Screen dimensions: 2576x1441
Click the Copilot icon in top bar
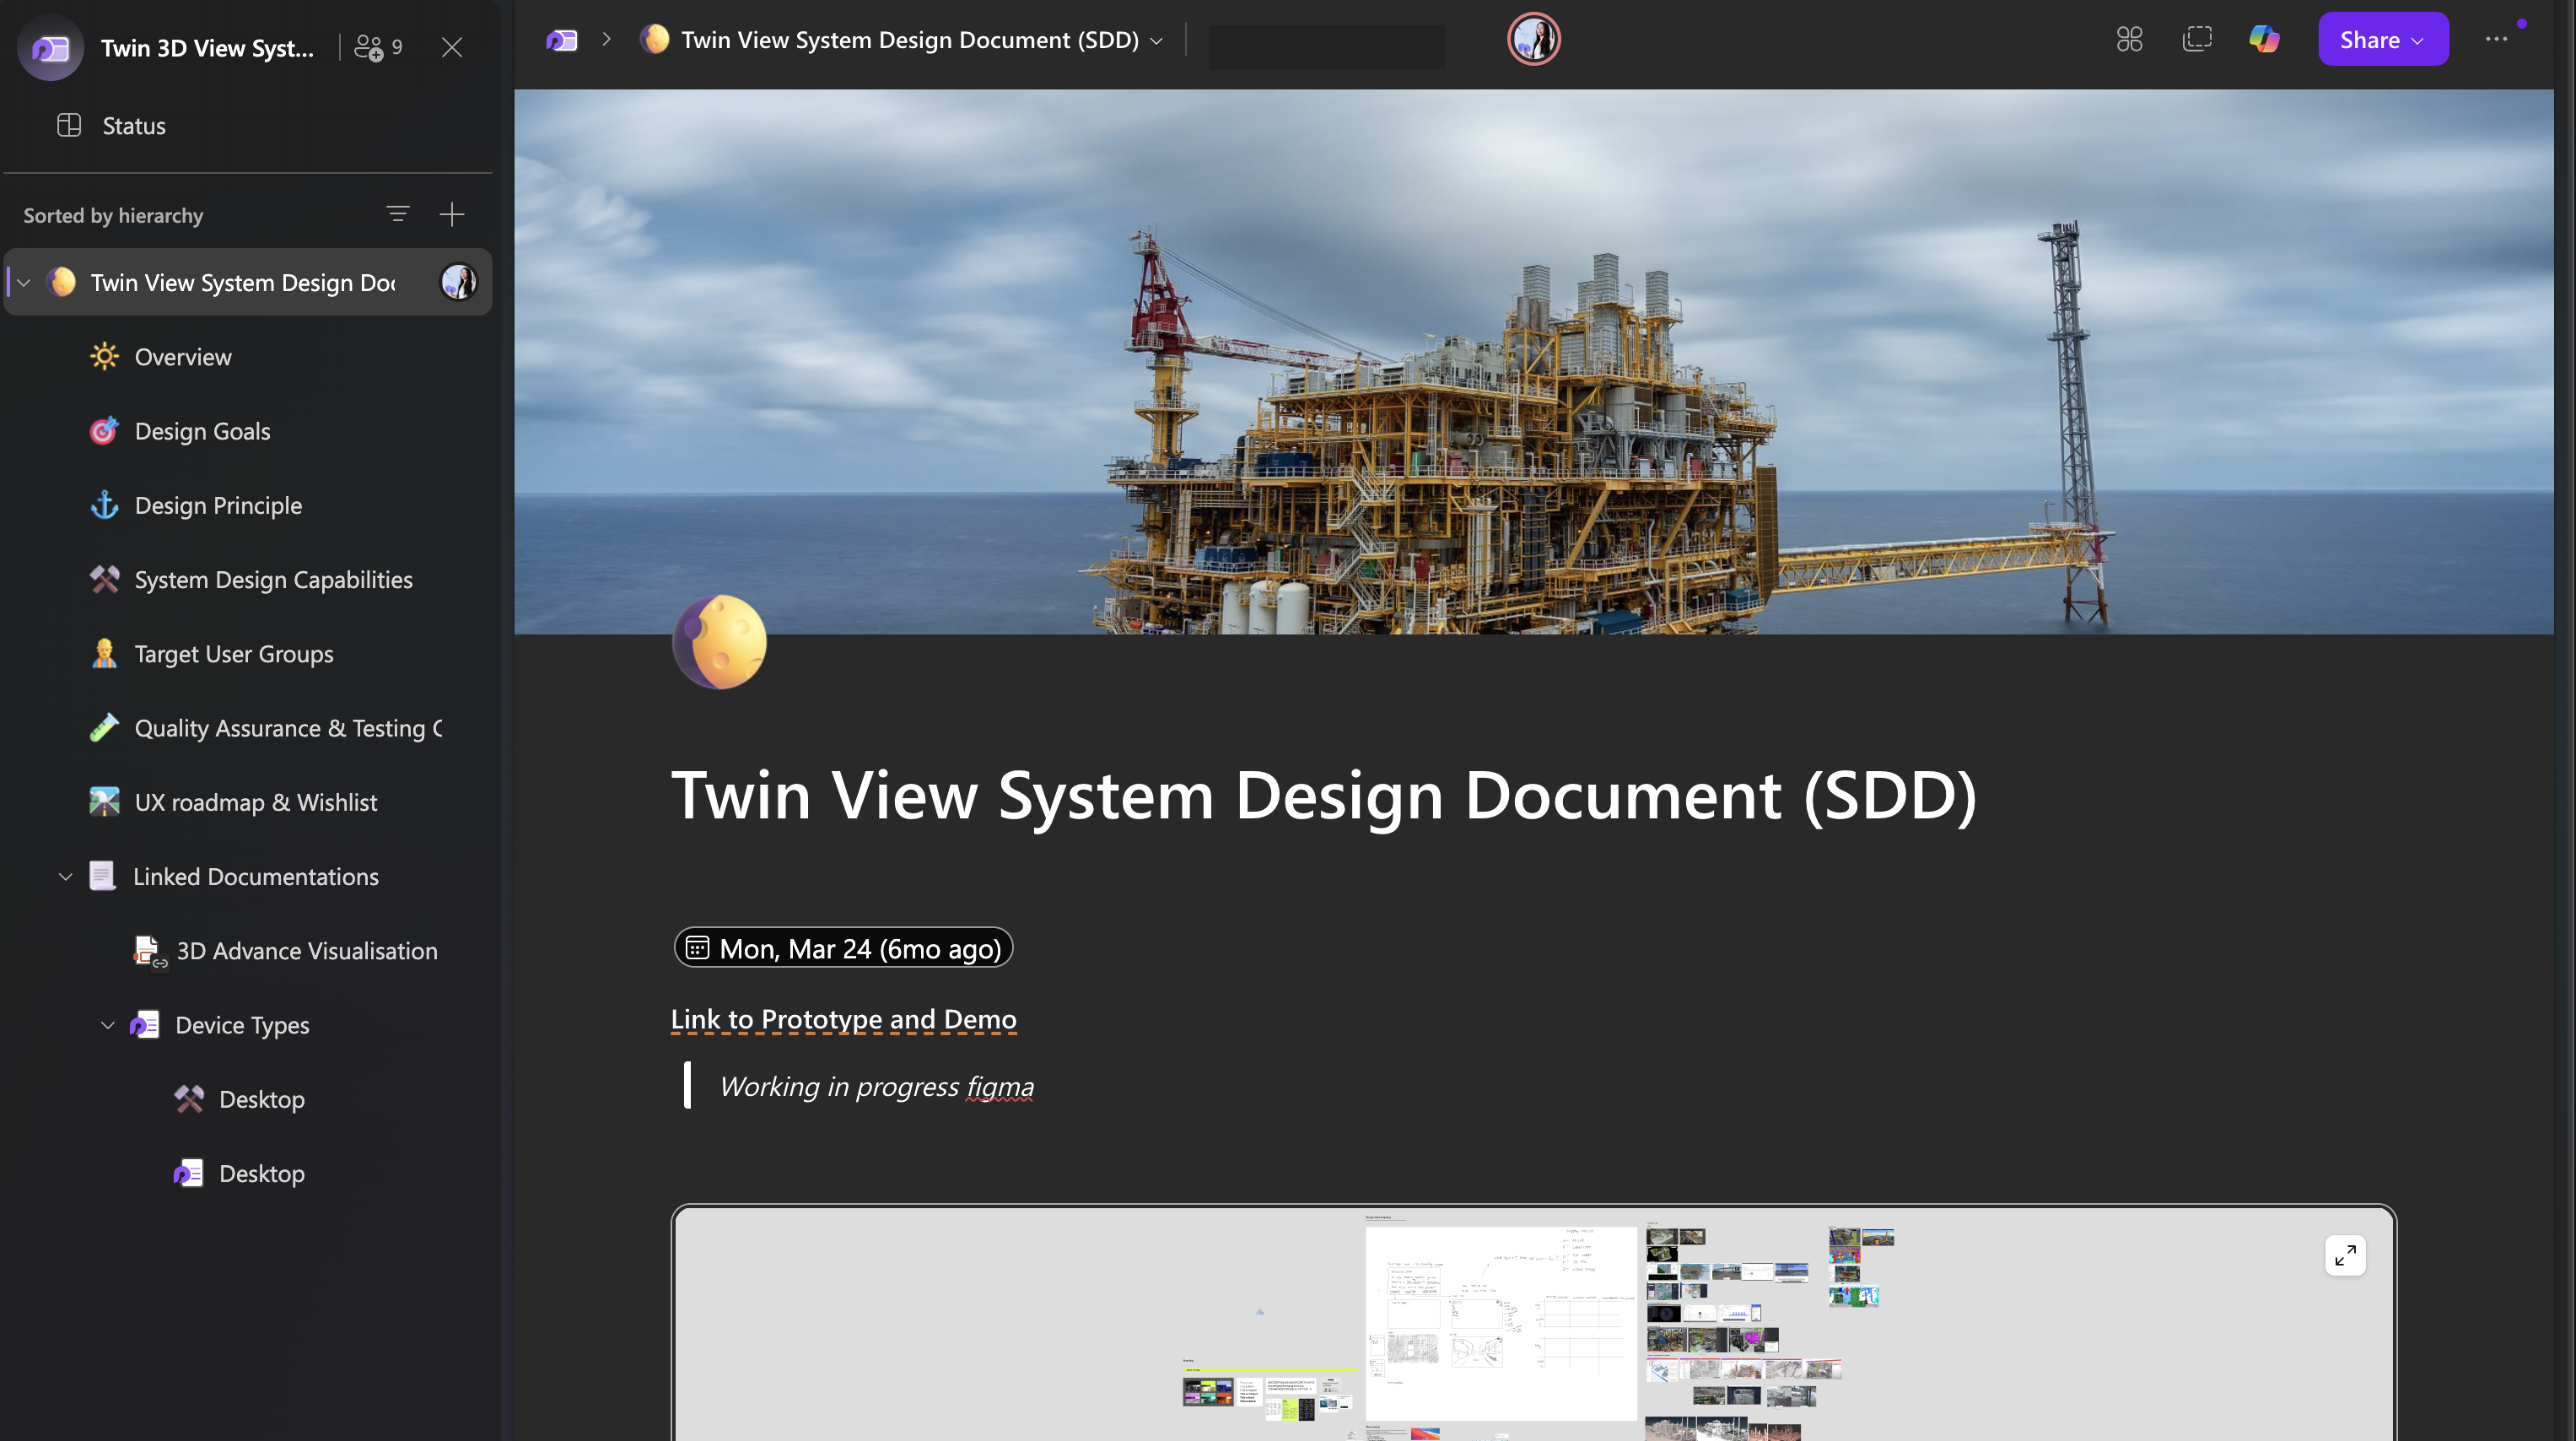tap(2264, 39)
